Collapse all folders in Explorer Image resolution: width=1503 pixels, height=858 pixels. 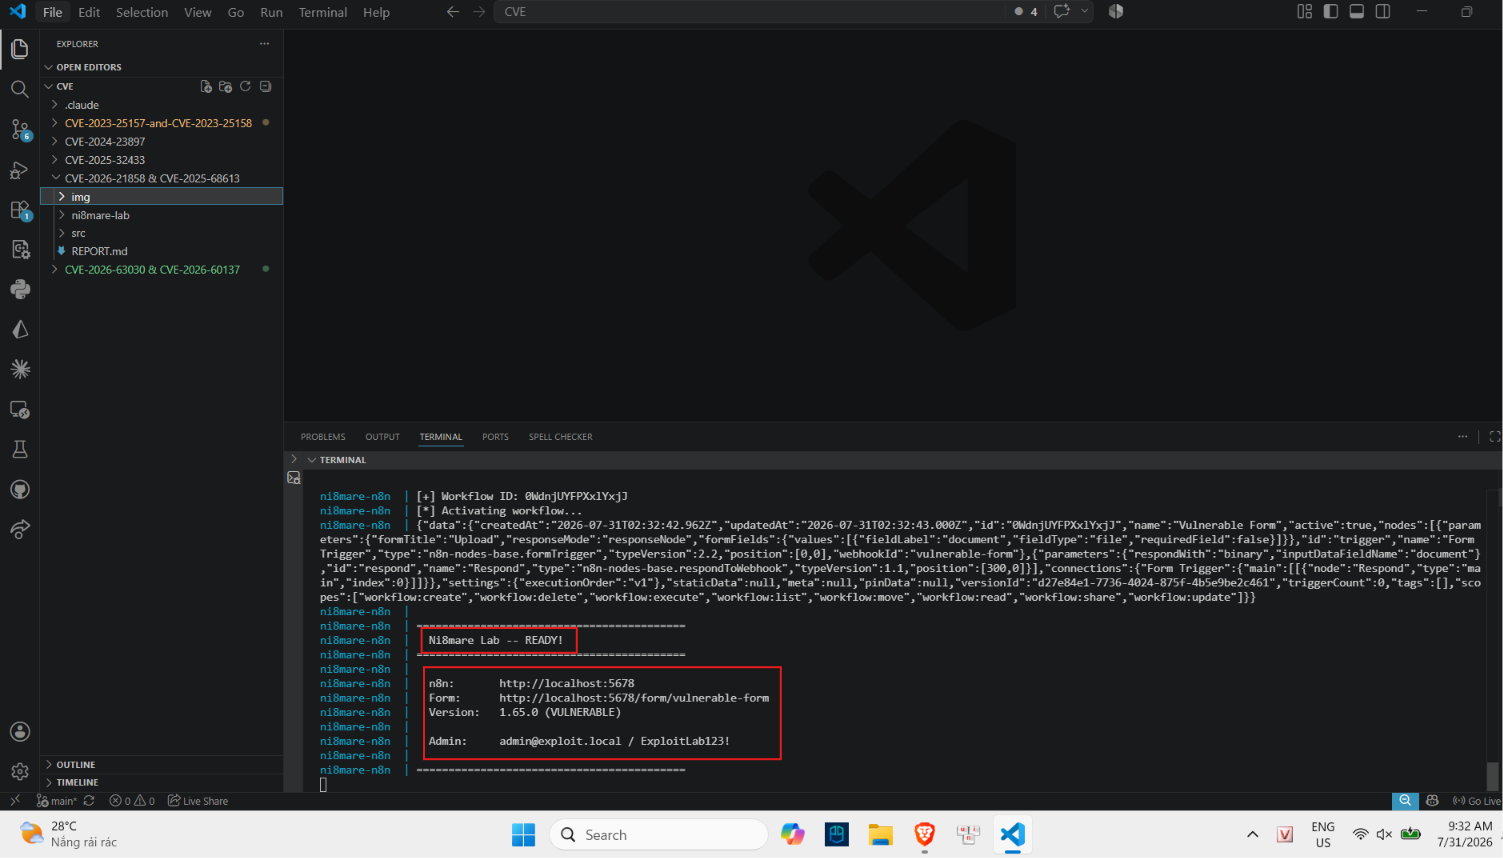tap(265, 87)
